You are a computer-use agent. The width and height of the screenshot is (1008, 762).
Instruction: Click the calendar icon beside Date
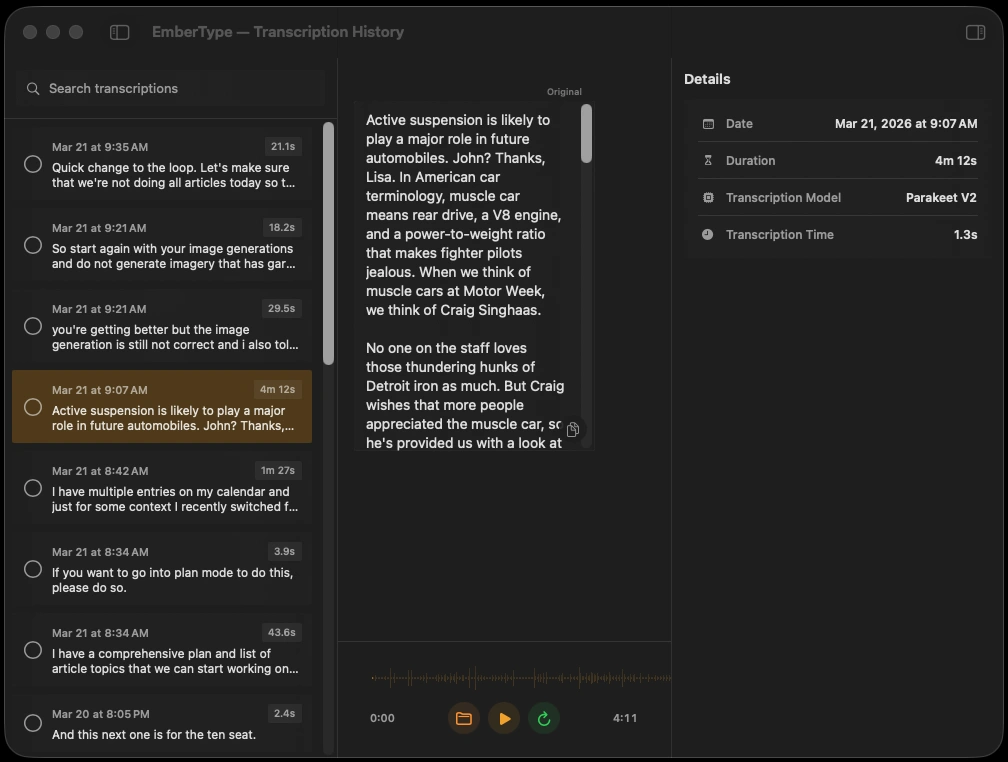[x=708, y=124]
